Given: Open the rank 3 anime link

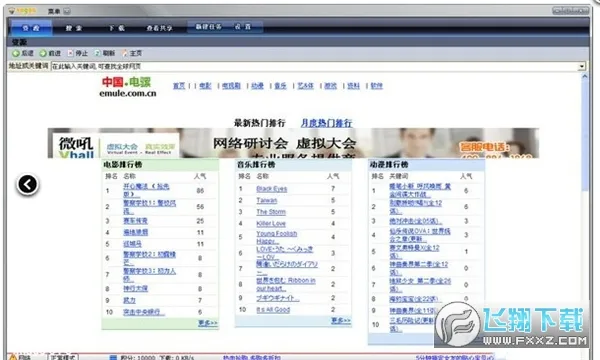Looking at the screenshot, I should click(x=416, y=221).
